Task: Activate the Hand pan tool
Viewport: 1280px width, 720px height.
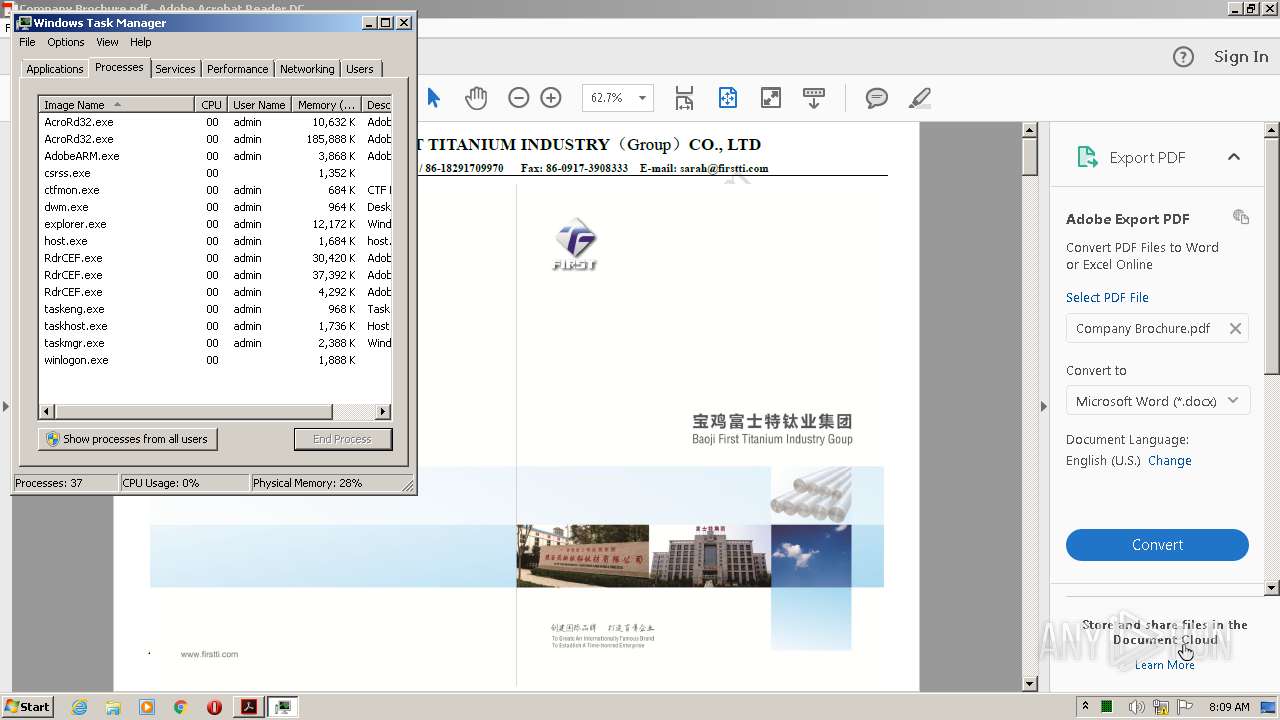Action: pyautogui.click(x=476, y=97)
